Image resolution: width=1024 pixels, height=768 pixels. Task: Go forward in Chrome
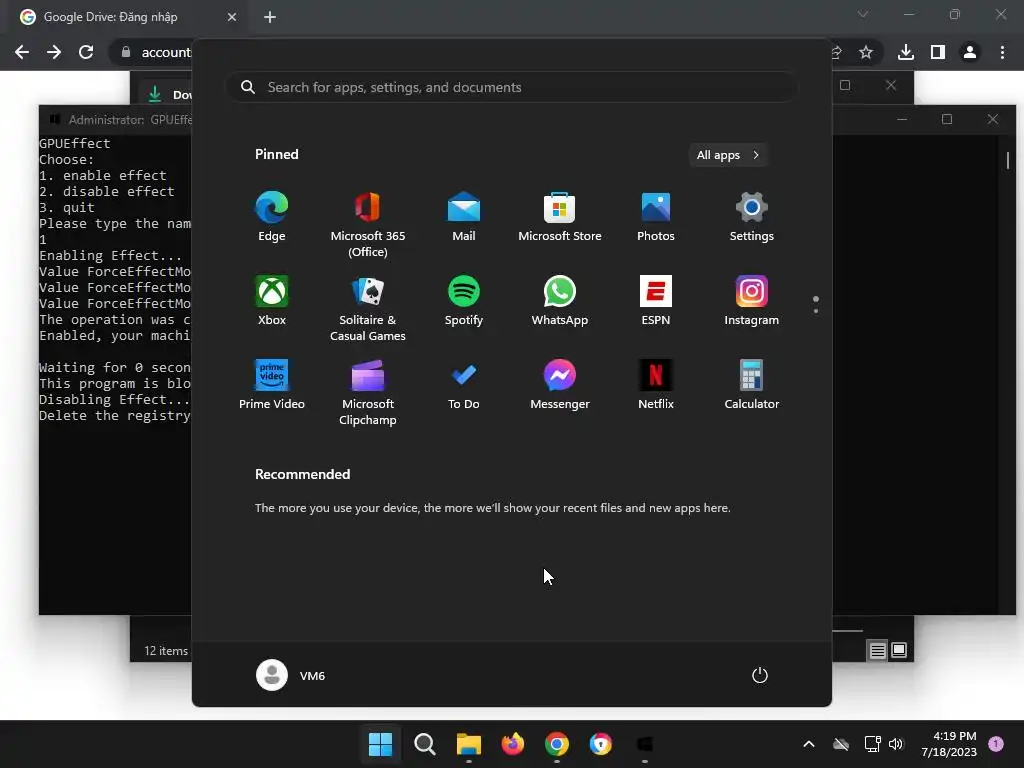pos(54,52)
